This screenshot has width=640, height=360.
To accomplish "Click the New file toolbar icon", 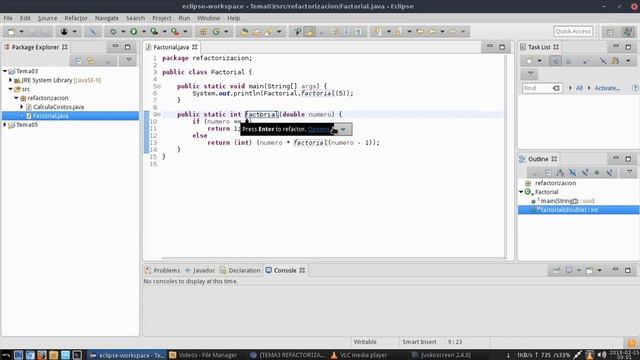I will [x=11, y=31].
